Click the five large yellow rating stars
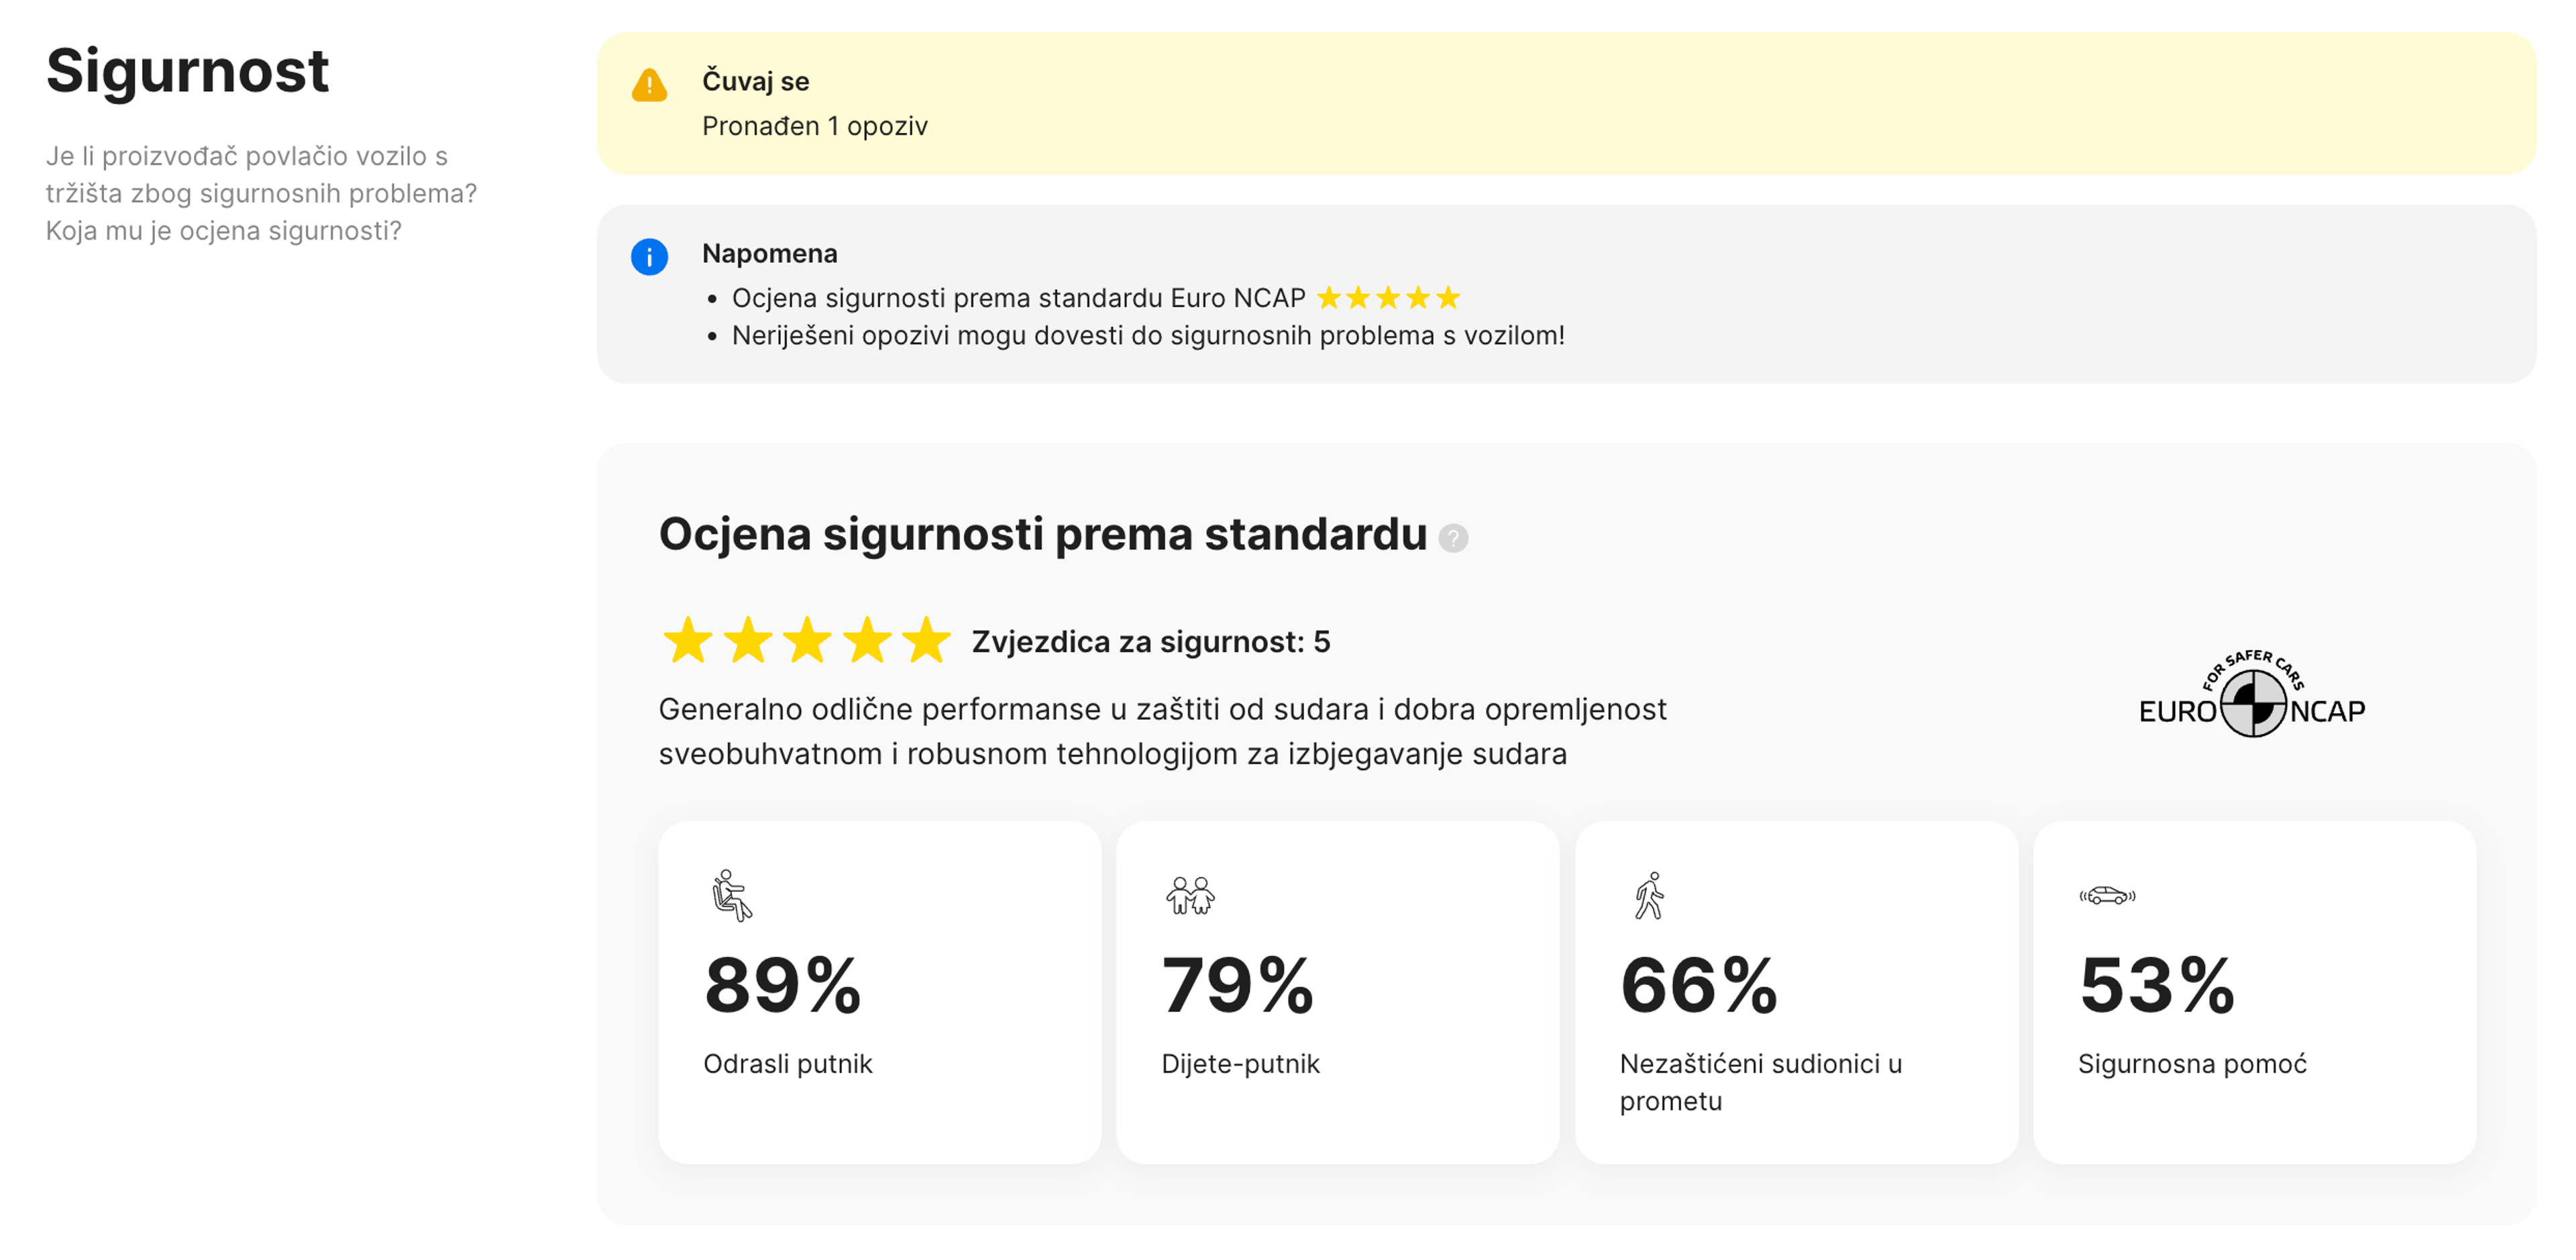 (806, 640)
